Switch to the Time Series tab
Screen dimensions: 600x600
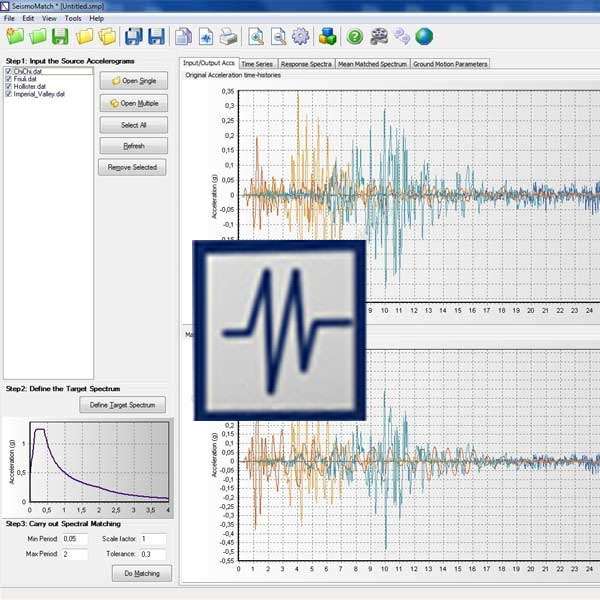(x=257, y=64)
